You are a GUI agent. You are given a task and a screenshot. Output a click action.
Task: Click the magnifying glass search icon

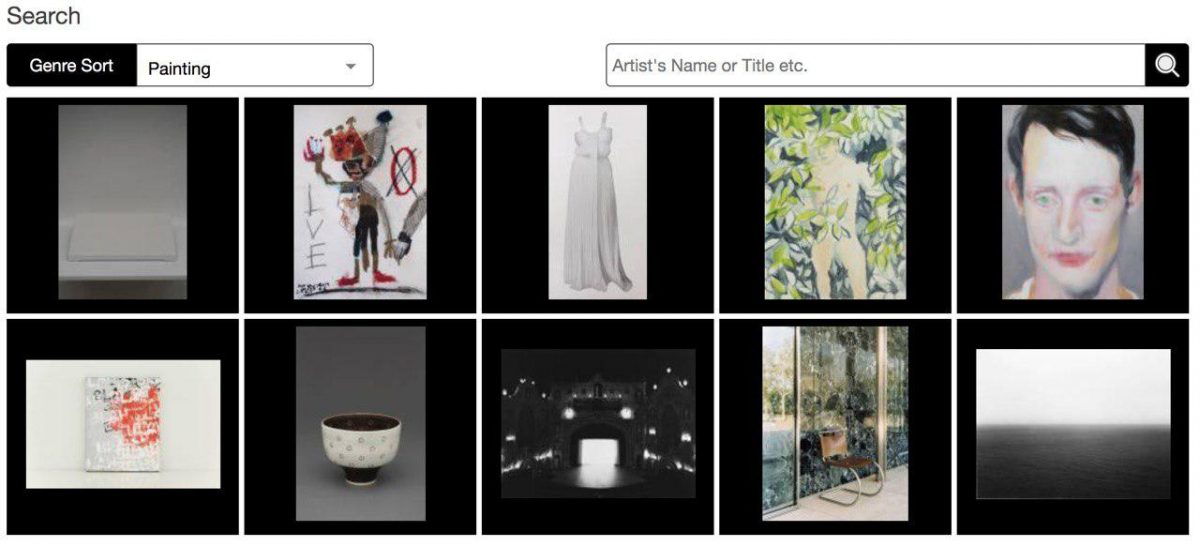[1167, 65]
